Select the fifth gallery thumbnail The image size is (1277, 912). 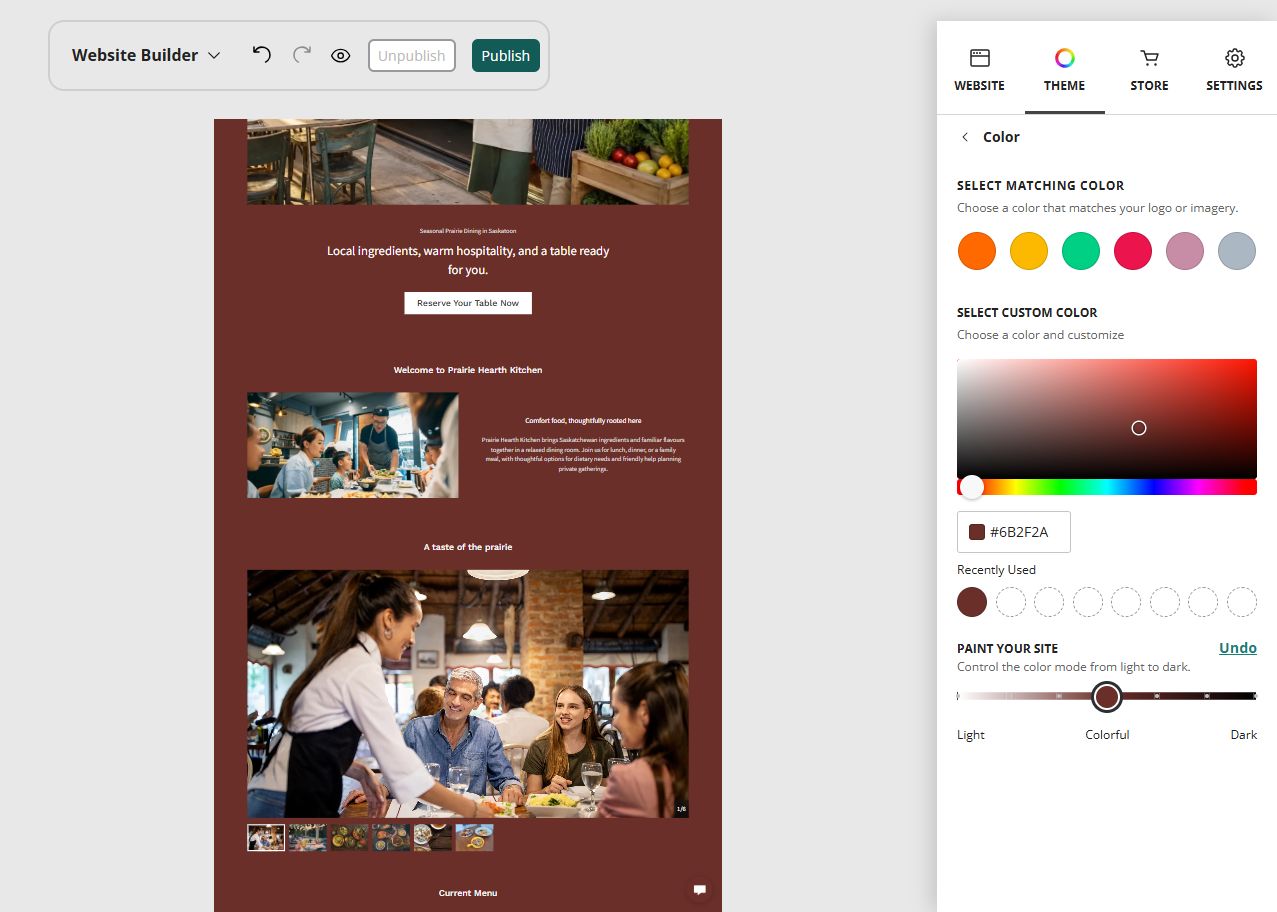(x=433, y=838)
